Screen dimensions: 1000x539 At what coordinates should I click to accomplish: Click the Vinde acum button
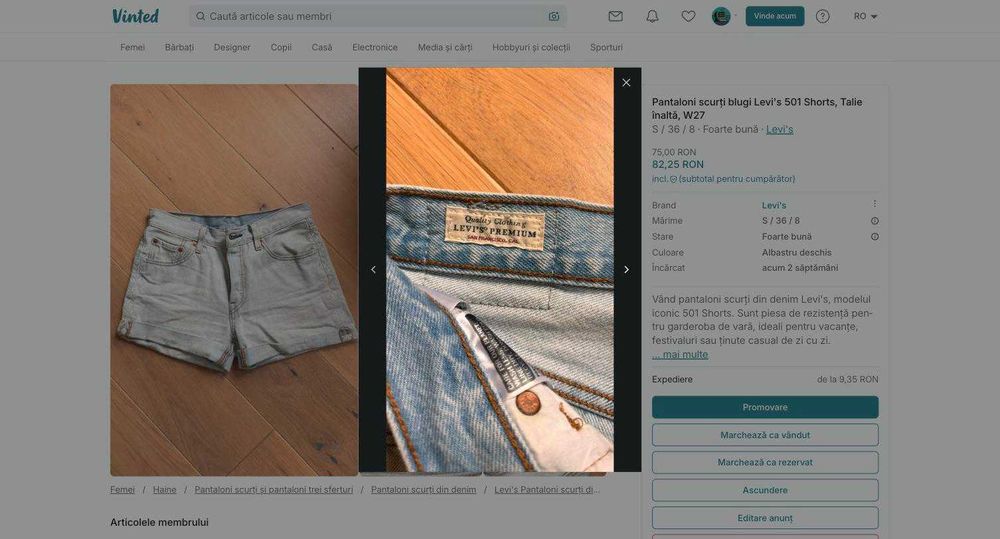(x=775, y=17)
